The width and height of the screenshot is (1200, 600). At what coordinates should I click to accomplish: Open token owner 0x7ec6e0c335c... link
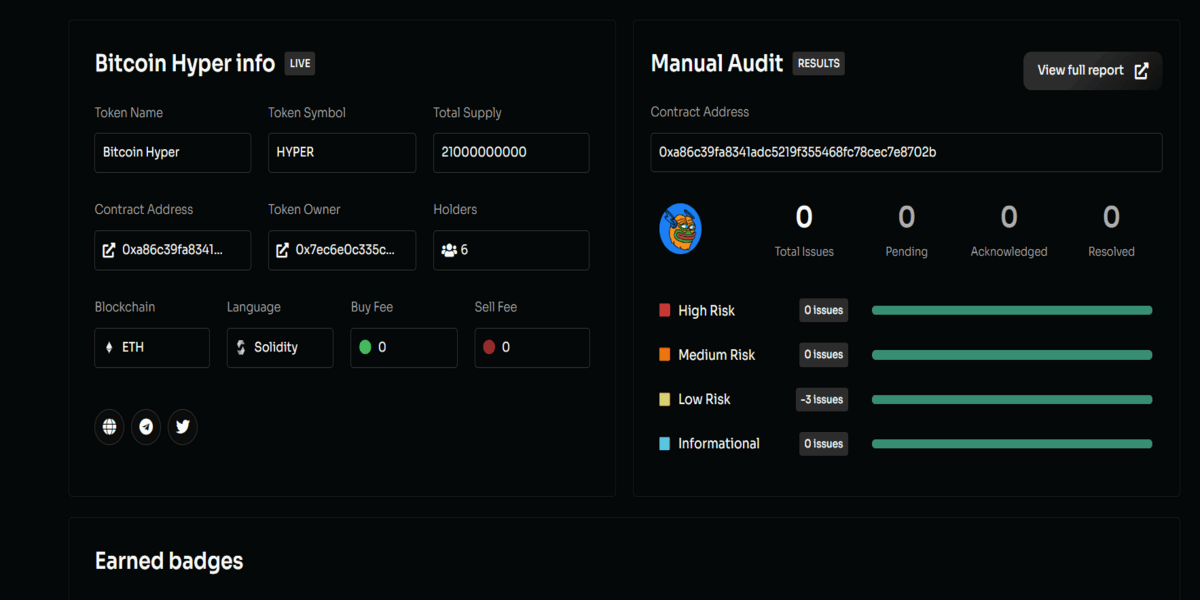pos(342,250)
